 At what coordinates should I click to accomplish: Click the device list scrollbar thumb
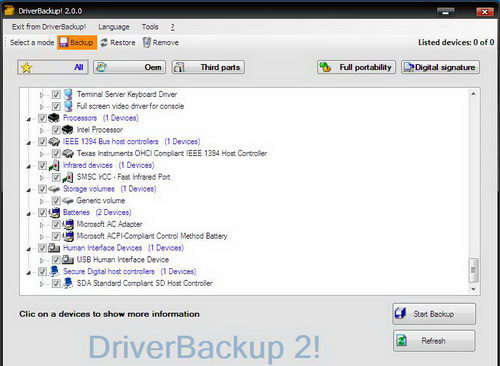point(474,270)
